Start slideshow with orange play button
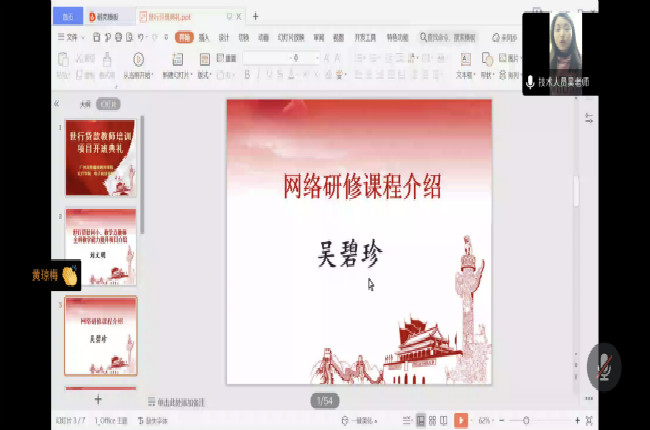The width and height of the screenshot is (650, 430). (461, 420)
